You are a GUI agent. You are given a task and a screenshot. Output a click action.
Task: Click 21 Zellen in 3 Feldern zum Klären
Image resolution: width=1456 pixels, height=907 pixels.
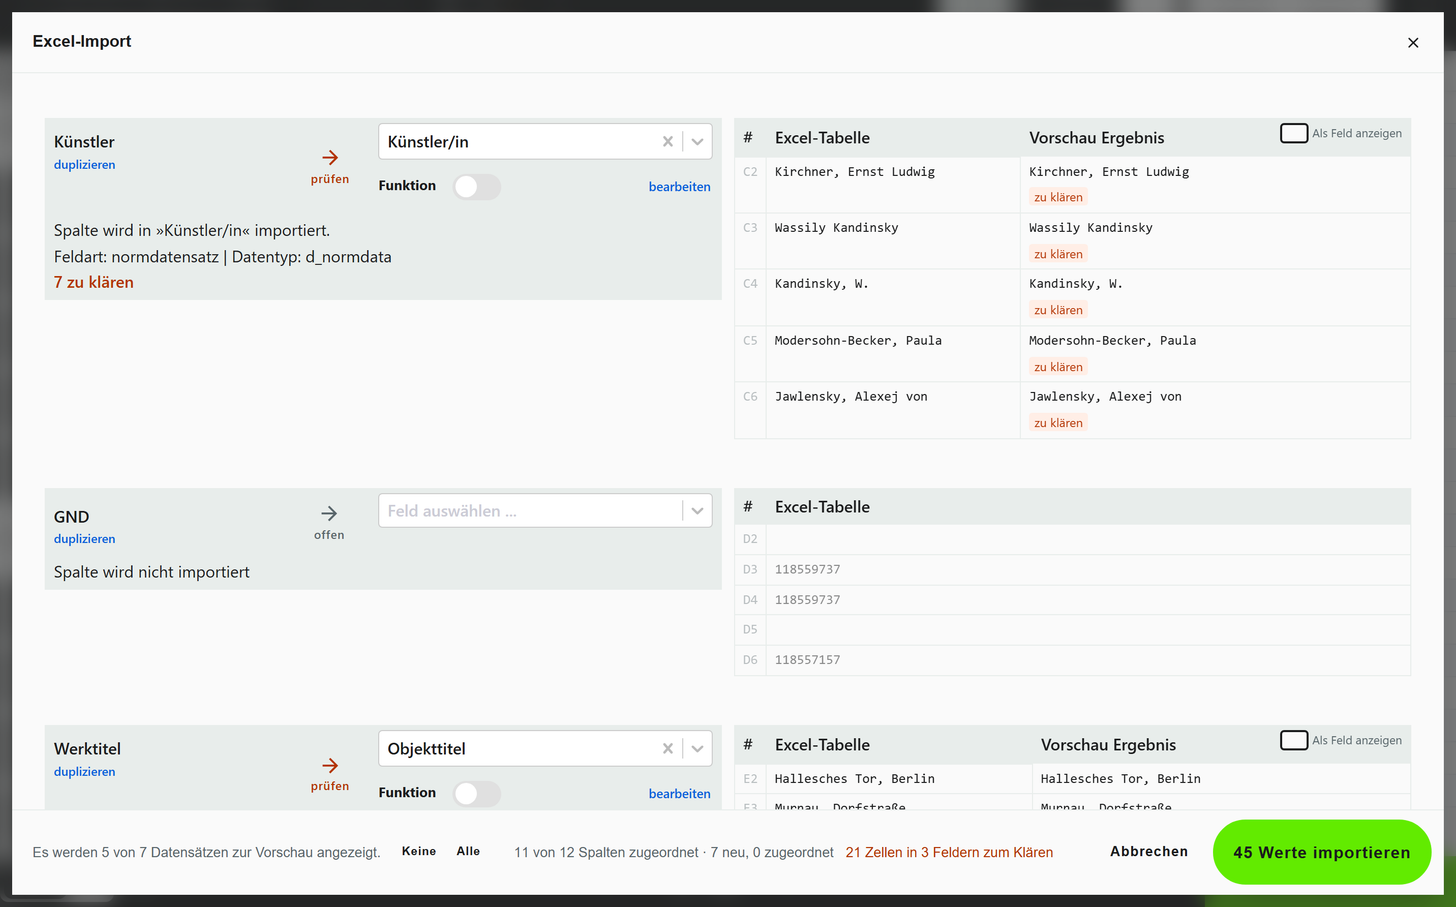tap(949, 853)
